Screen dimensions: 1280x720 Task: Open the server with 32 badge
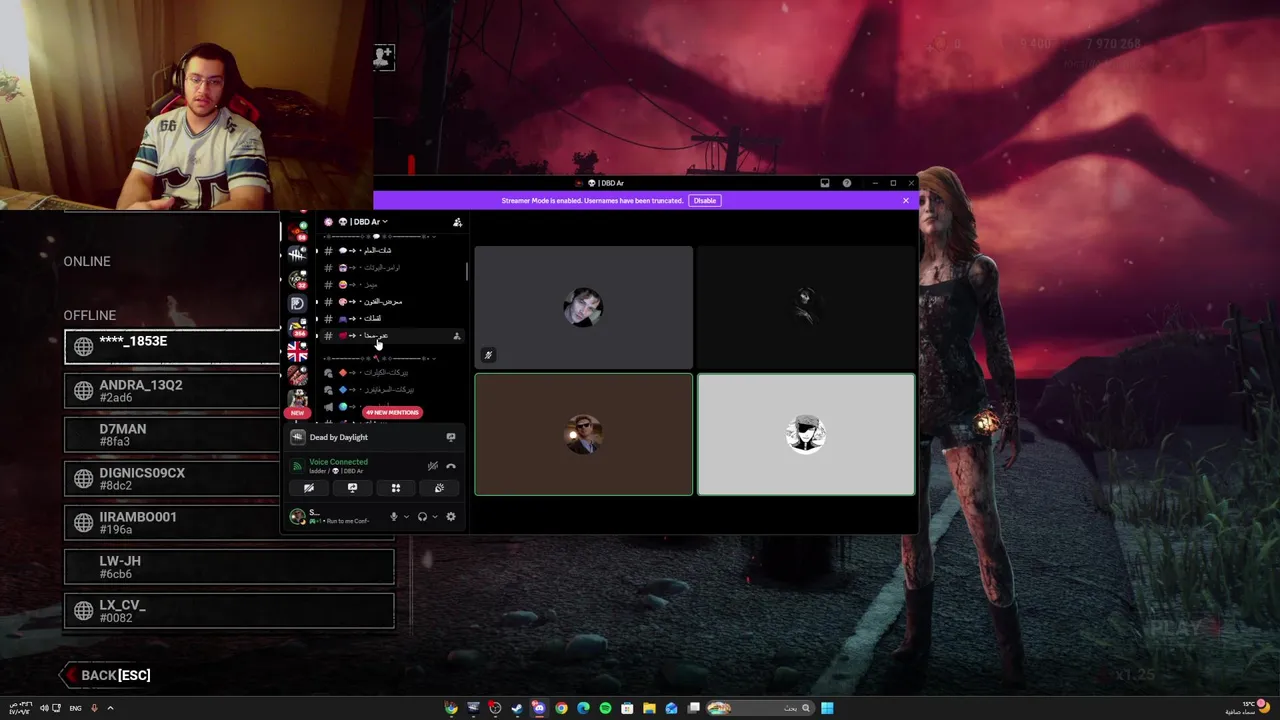pyautogui.click(x=297, y=280)
